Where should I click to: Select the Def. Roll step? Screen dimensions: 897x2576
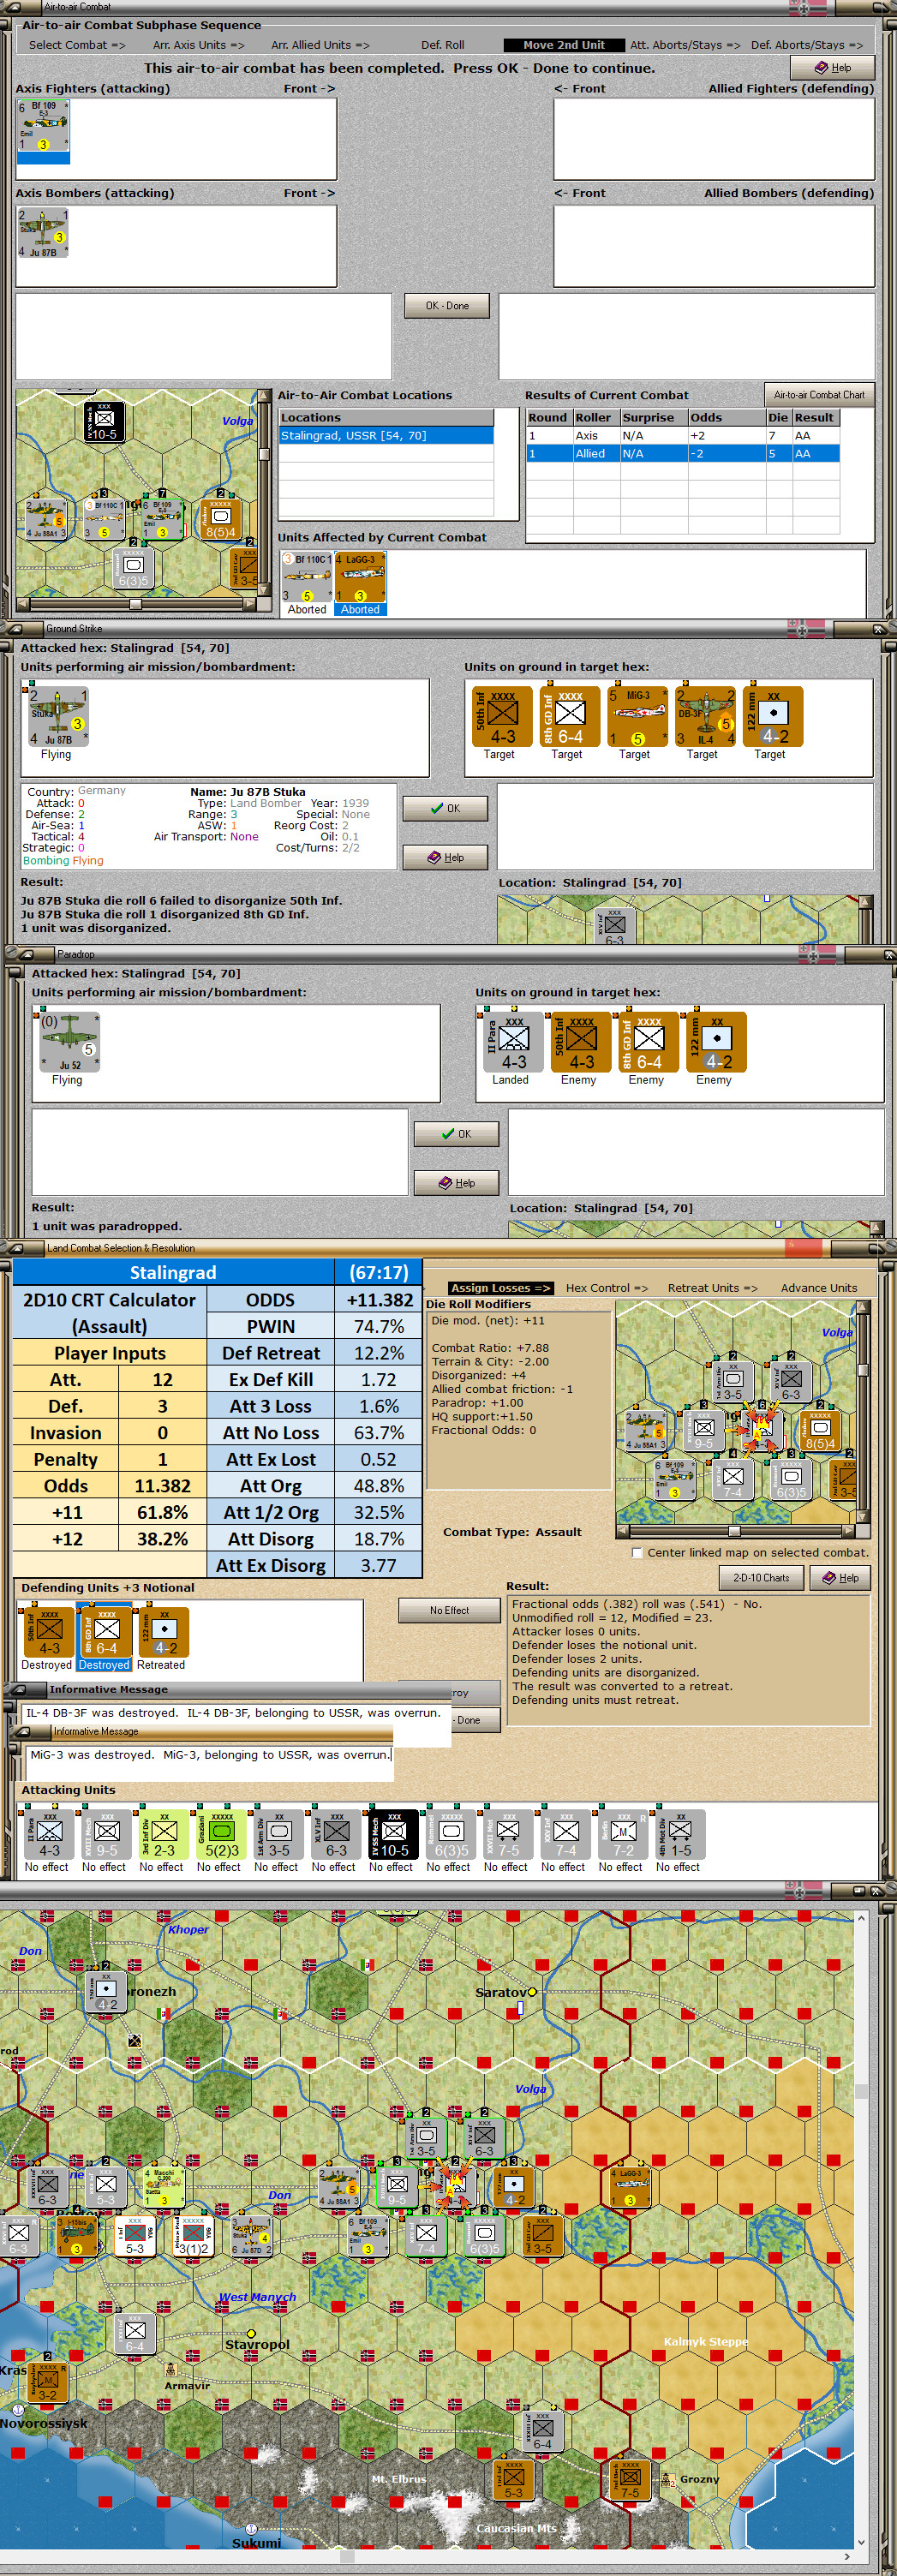(x=442, y=45)
